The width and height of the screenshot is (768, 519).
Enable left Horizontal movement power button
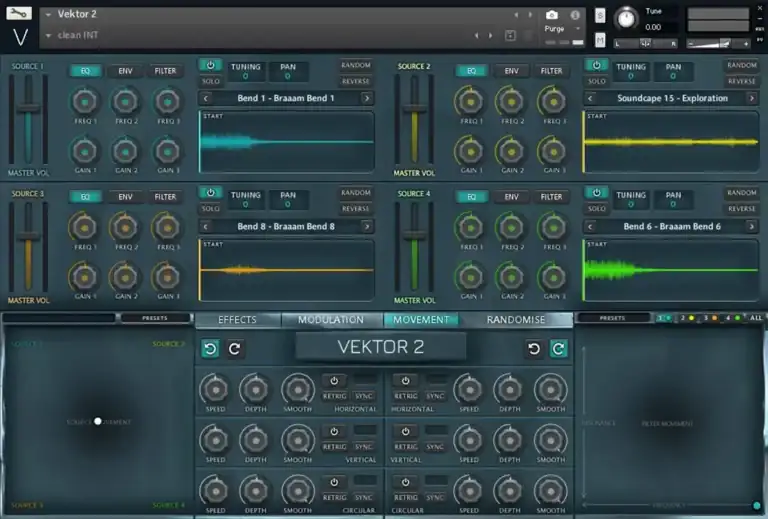coord(334,380)
